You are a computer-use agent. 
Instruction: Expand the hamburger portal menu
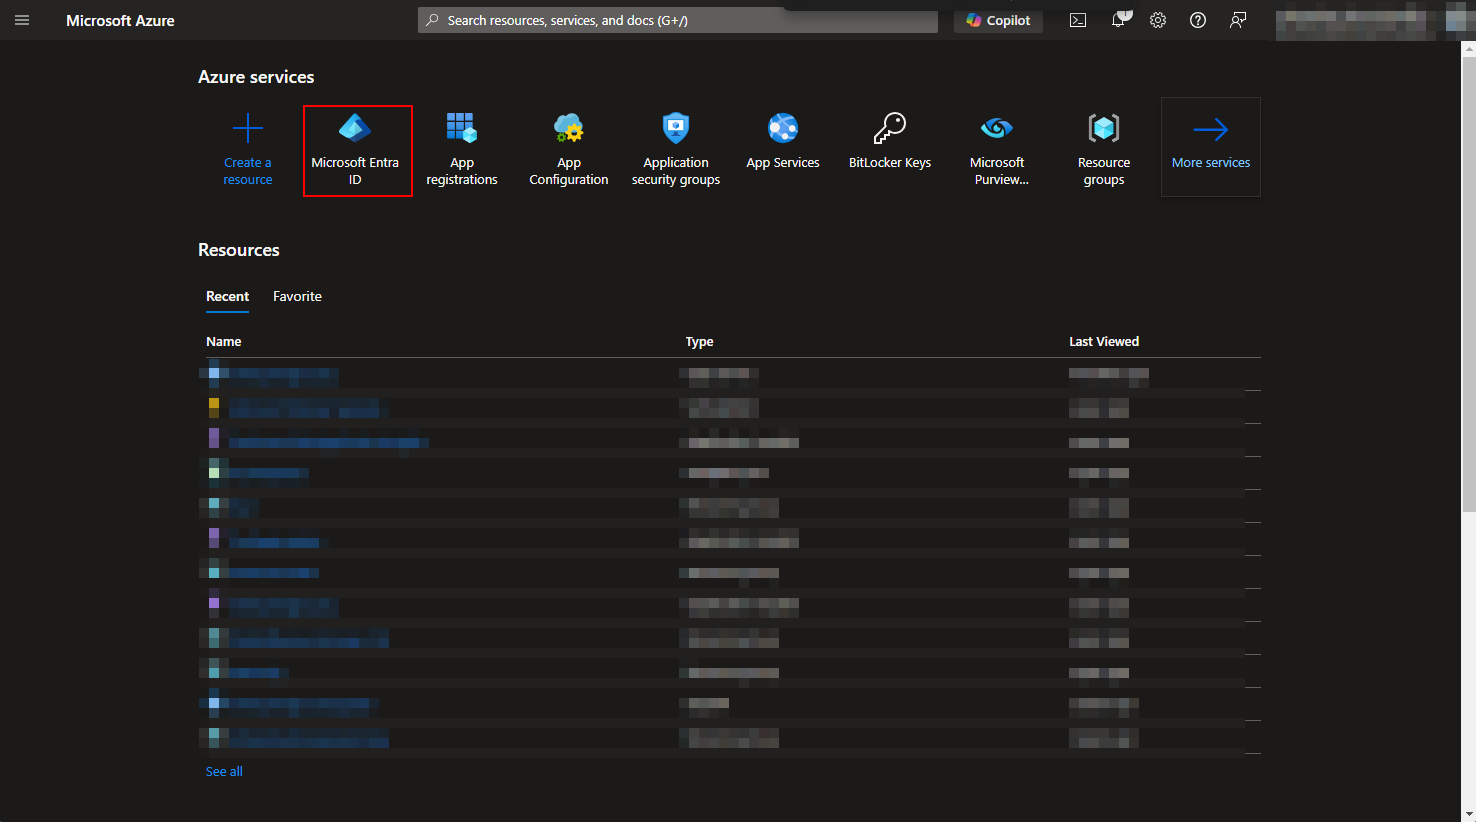tap(22, 20)
